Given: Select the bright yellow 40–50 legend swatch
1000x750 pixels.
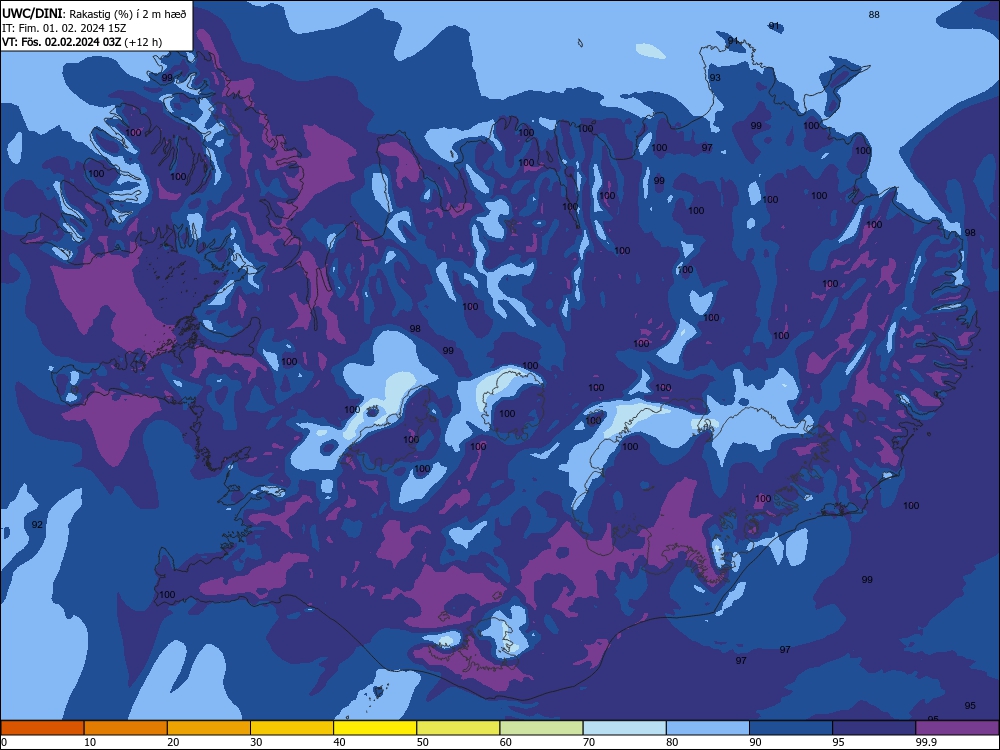Looking at the screenshot, I should click(x=375, y=728).
